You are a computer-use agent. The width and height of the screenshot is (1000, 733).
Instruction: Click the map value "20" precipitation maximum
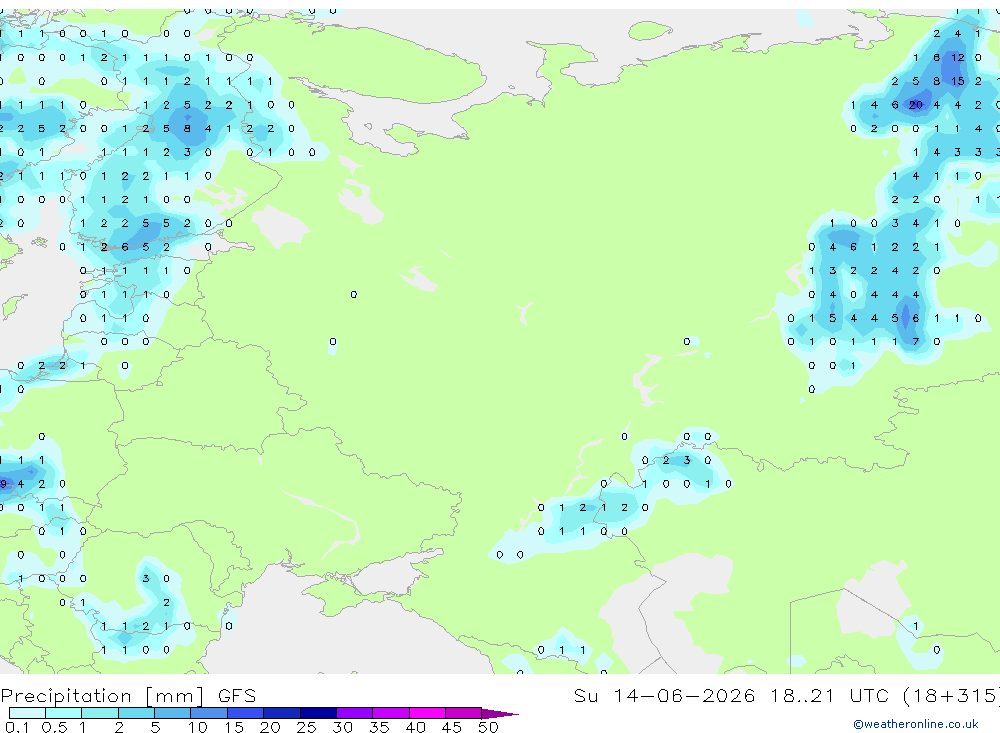pyautogui.click(x=916, y=105)
